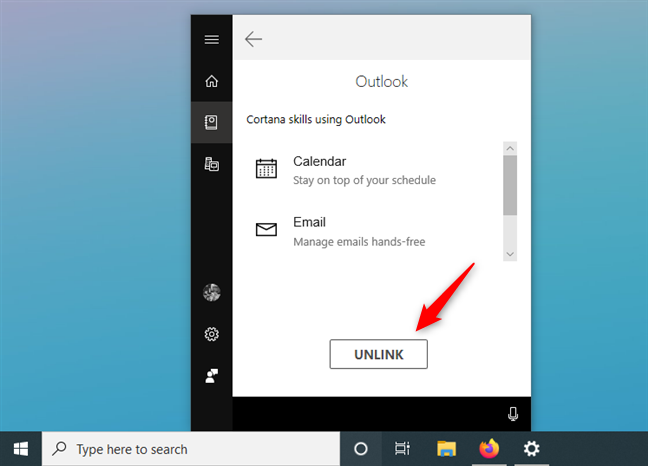Open Cortana settings gear in sidebar
The image size is (648, 466).
[x=212, y=334]
